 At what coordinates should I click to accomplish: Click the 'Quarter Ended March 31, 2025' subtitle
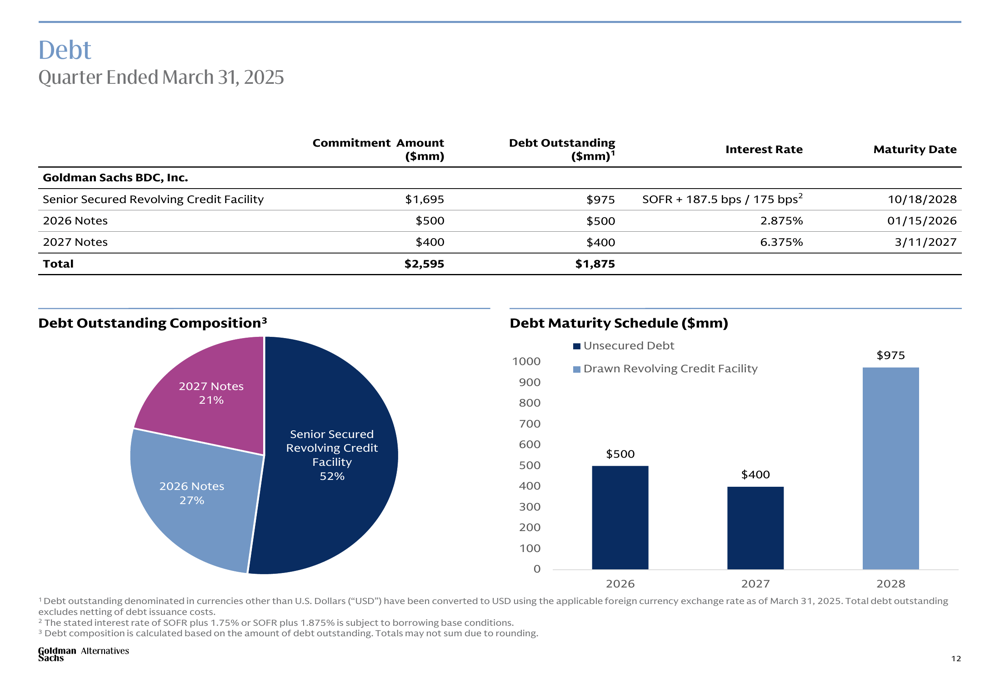click(161, 77)
